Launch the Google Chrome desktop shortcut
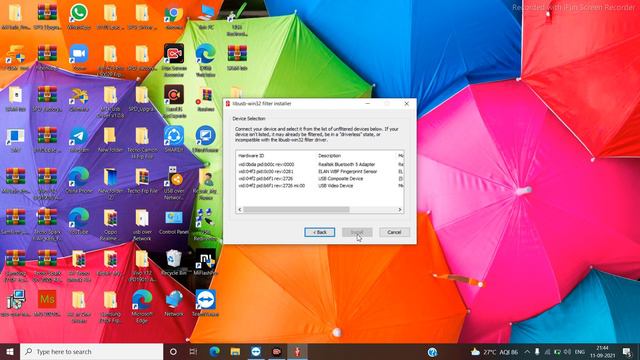640x360 pixels. 174,16
